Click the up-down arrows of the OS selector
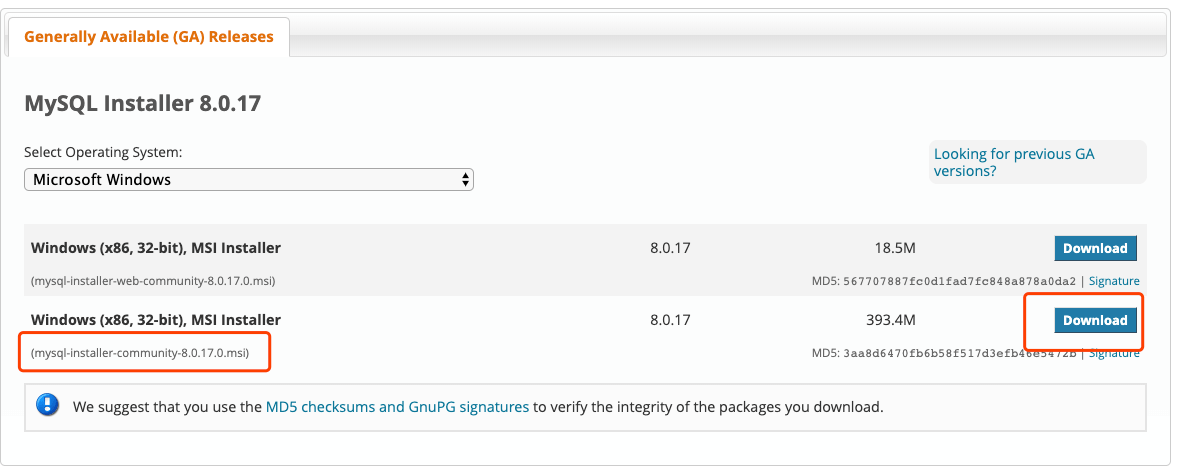 (x=465, y=179)
